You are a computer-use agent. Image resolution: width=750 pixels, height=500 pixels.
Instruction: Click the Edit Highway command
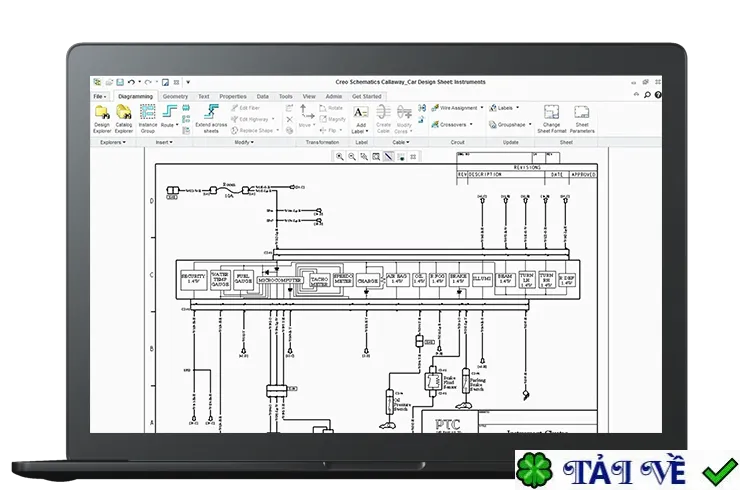click(250, 119)
